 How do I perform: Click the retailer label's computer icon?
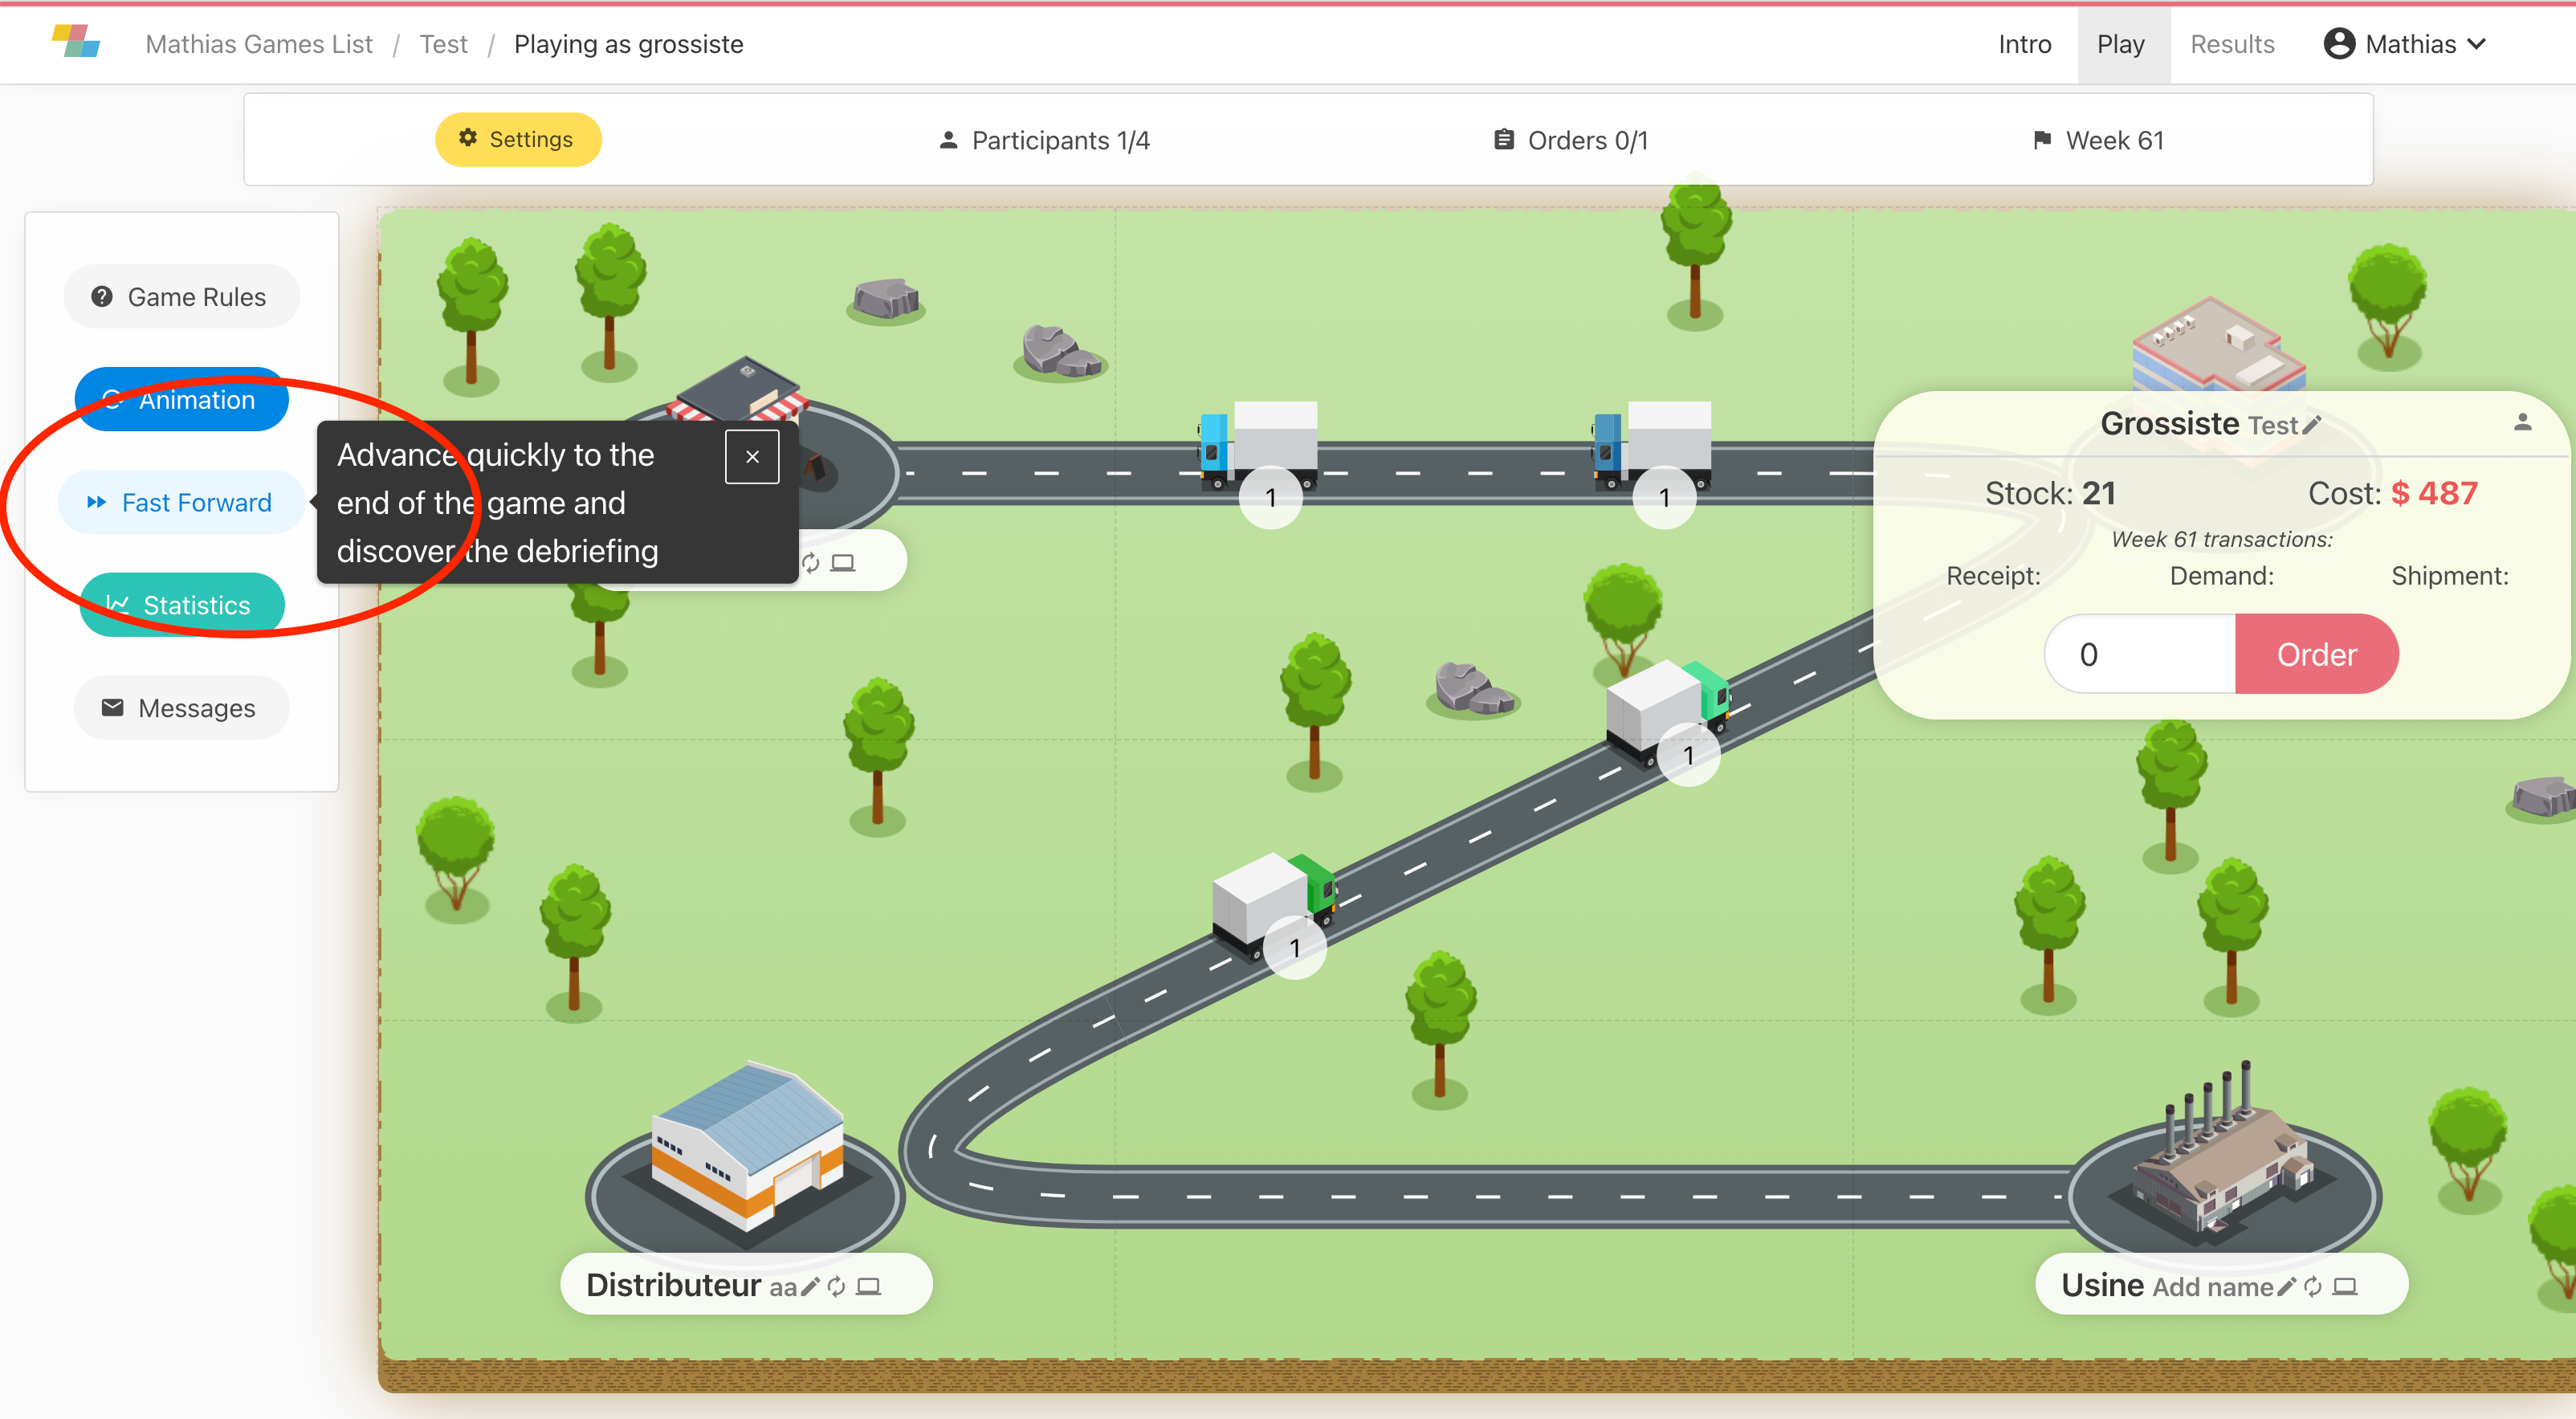click(843, 563)
